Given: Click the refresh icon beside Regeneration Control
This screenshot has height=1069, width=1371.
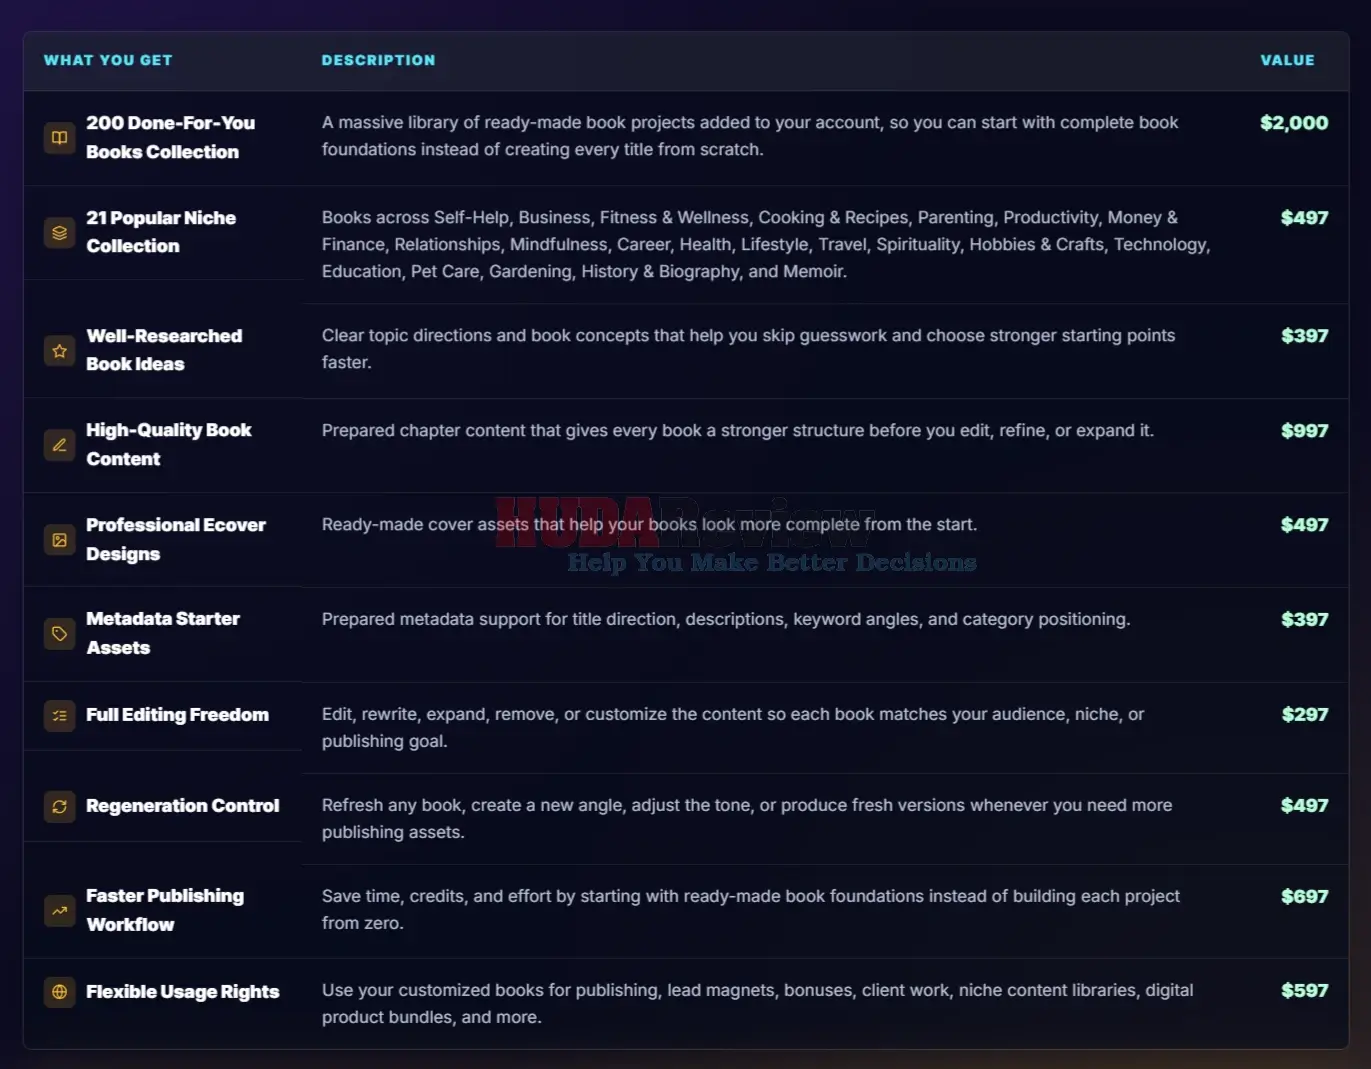Looking at the screenshot, I should [60, 807].
